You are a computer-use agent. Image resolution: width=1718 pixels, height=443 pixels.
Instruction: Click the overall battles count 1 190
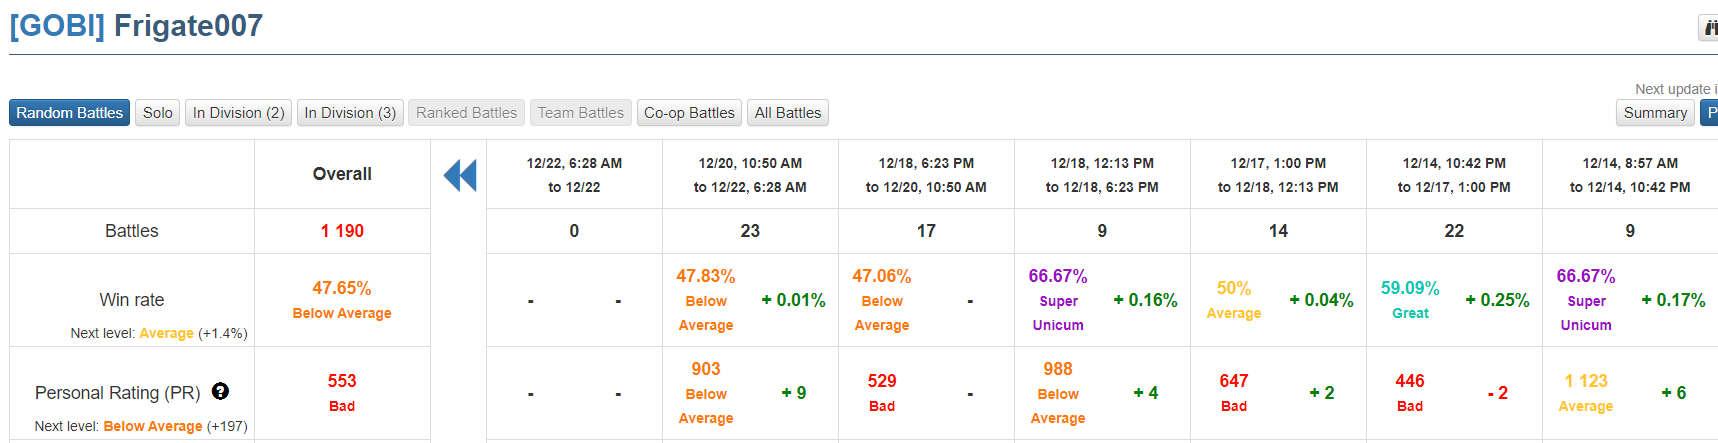click(342, 231)
